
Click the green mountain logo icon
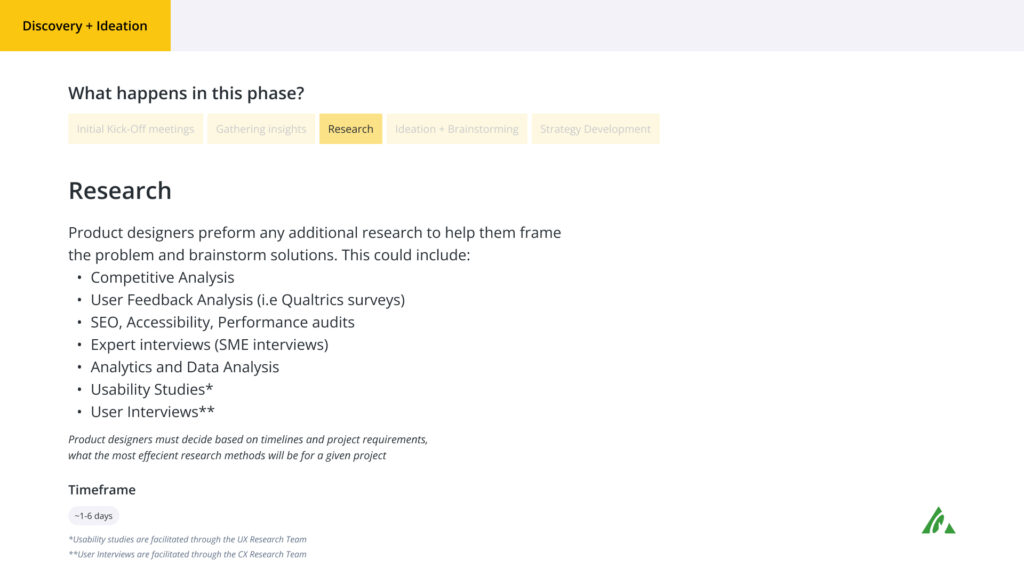(x=938, y=520)
